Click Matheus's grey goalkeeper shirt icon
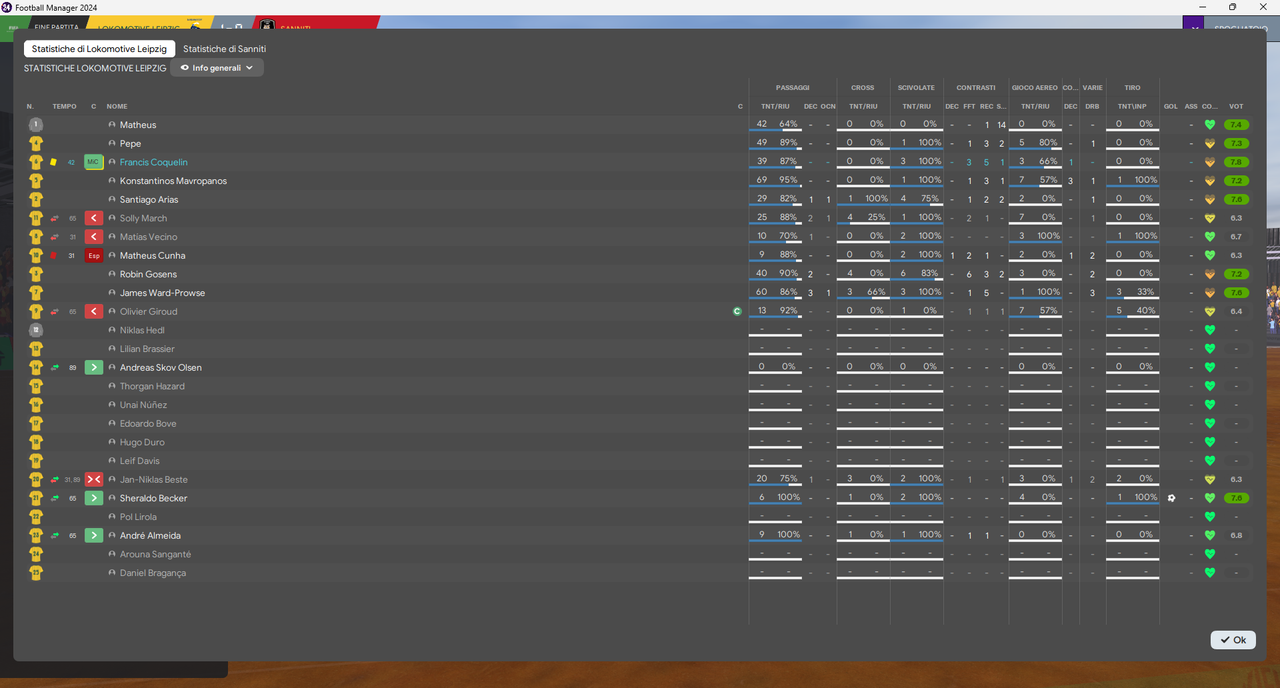The image size is (1280, 688). pos(36,125)
